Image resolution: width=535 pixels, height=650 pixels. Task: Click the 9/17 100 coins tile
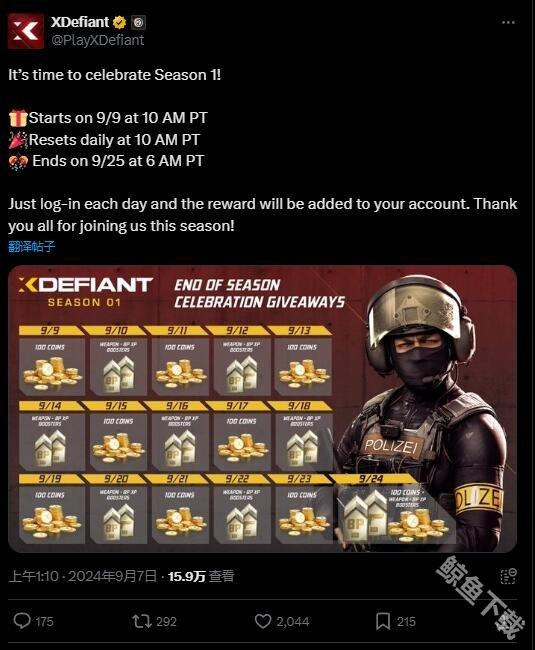coord(242,435)
